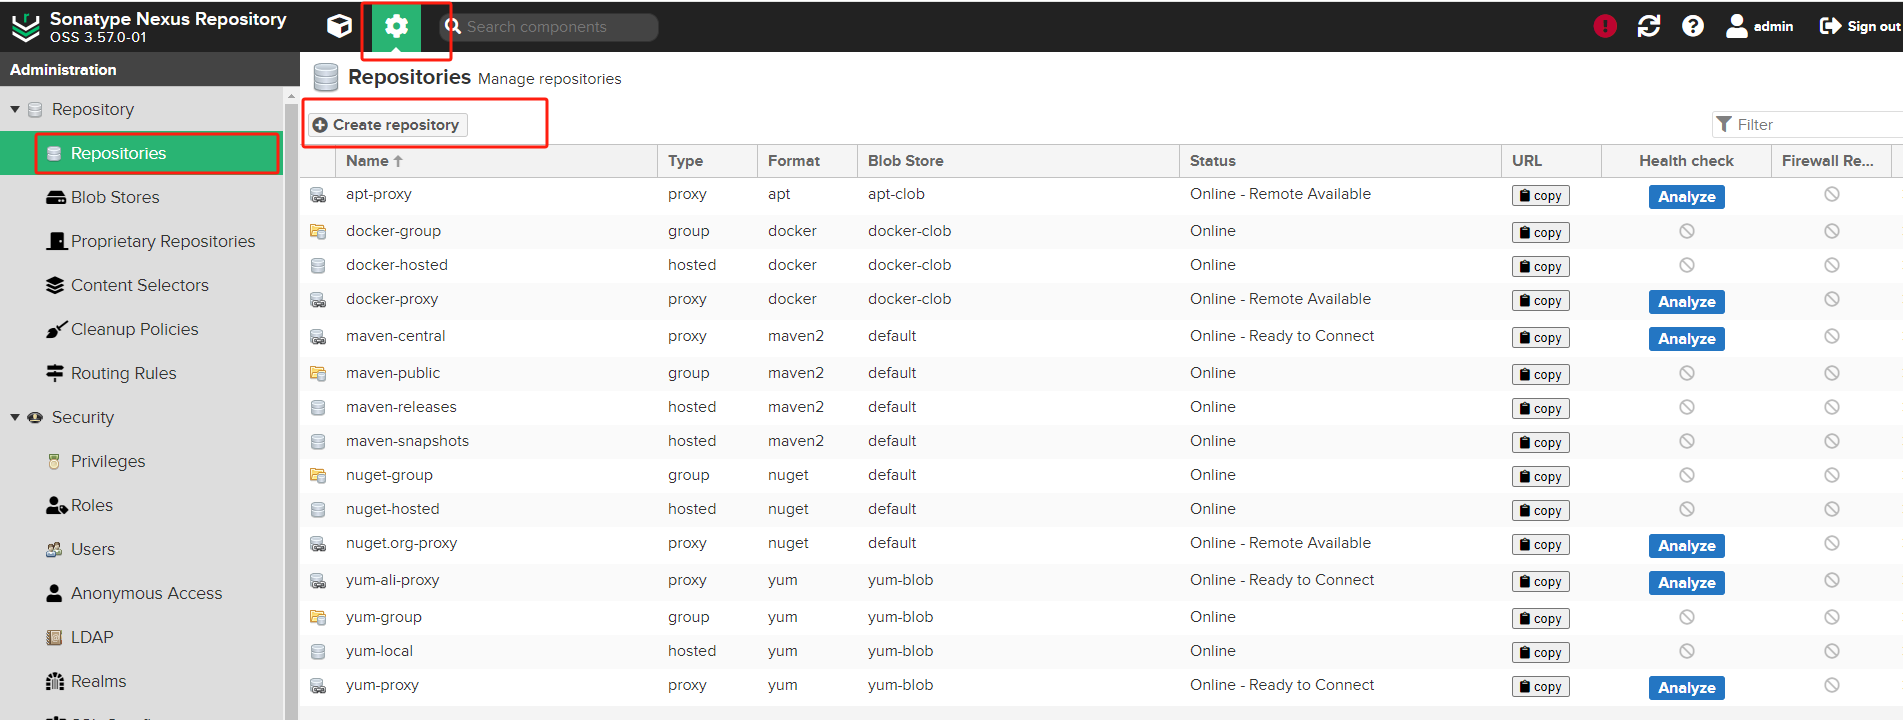
Task: Copy URL for maven-central
Action: pos(1540,338)
